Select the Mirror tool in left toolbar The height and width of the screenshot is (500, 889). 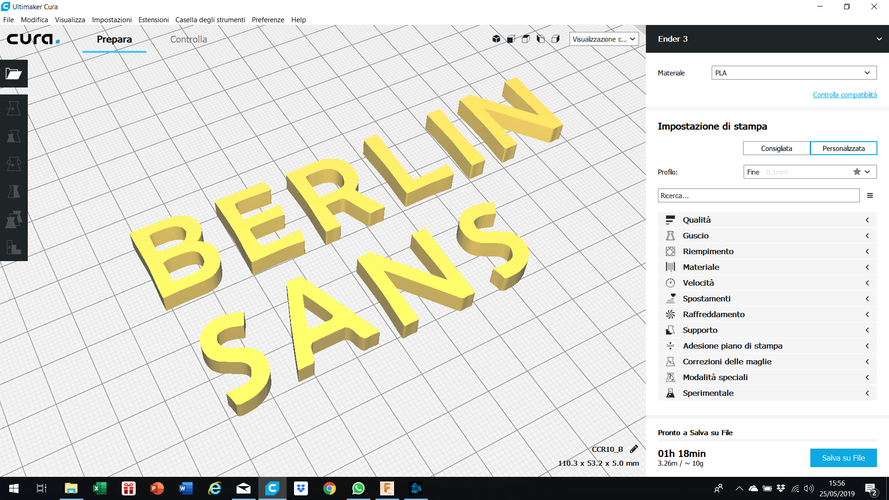(x=14, y=192)
